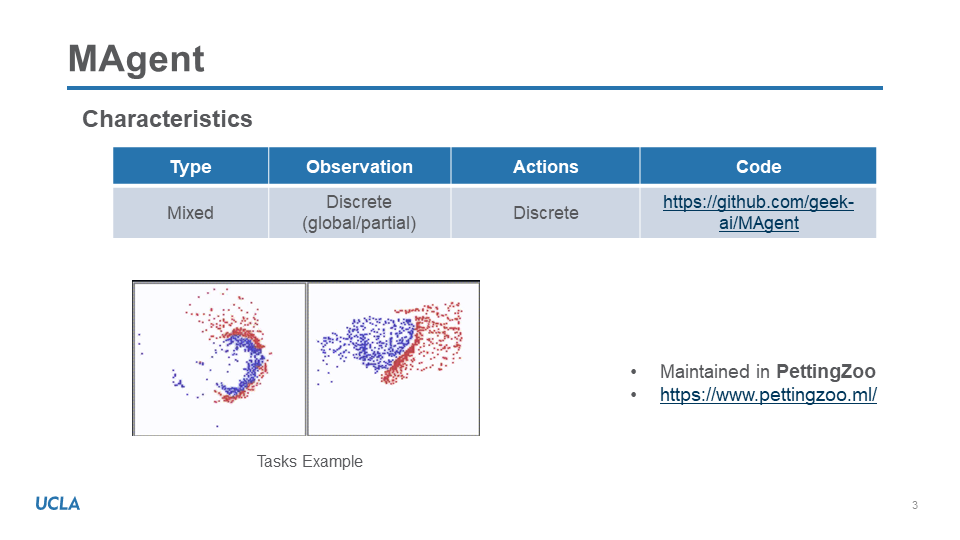This screenshot has height=540, width=960.
Task: Select the left red-blue simulation image
Action: 219,358
